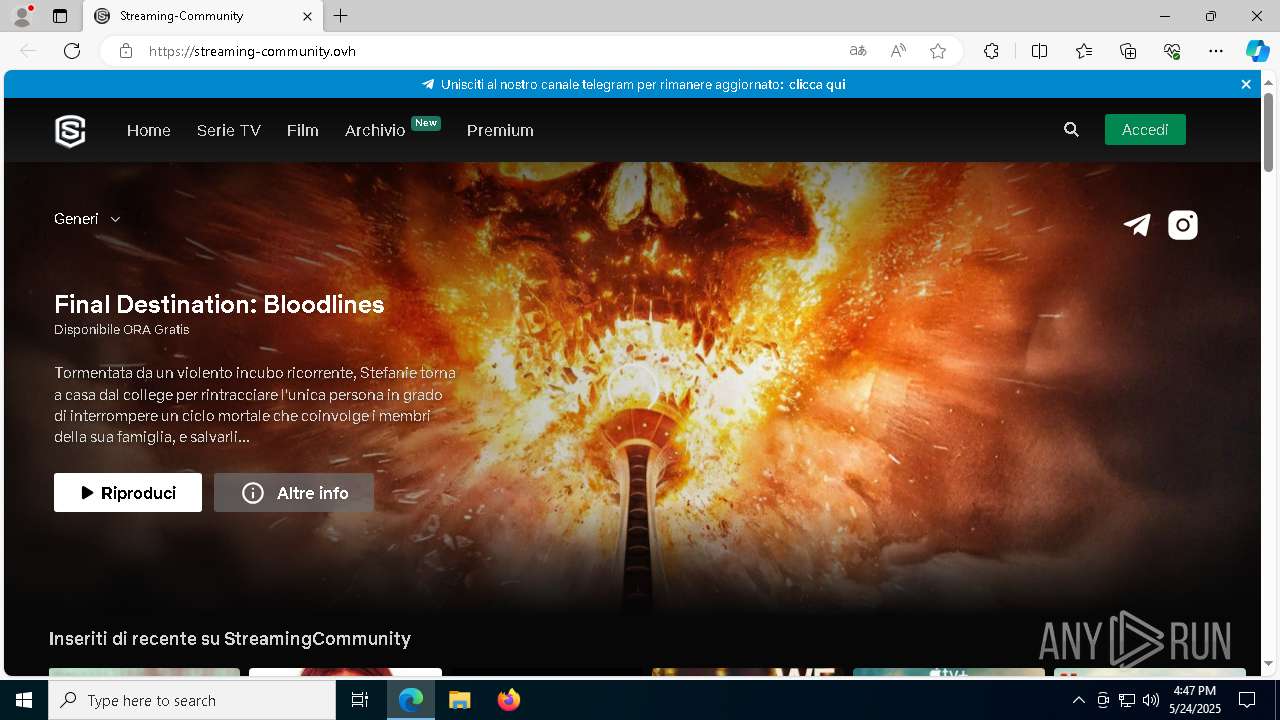Open the Instagram profile icon
This screenshot has height=720, width=1280.
1183,225
